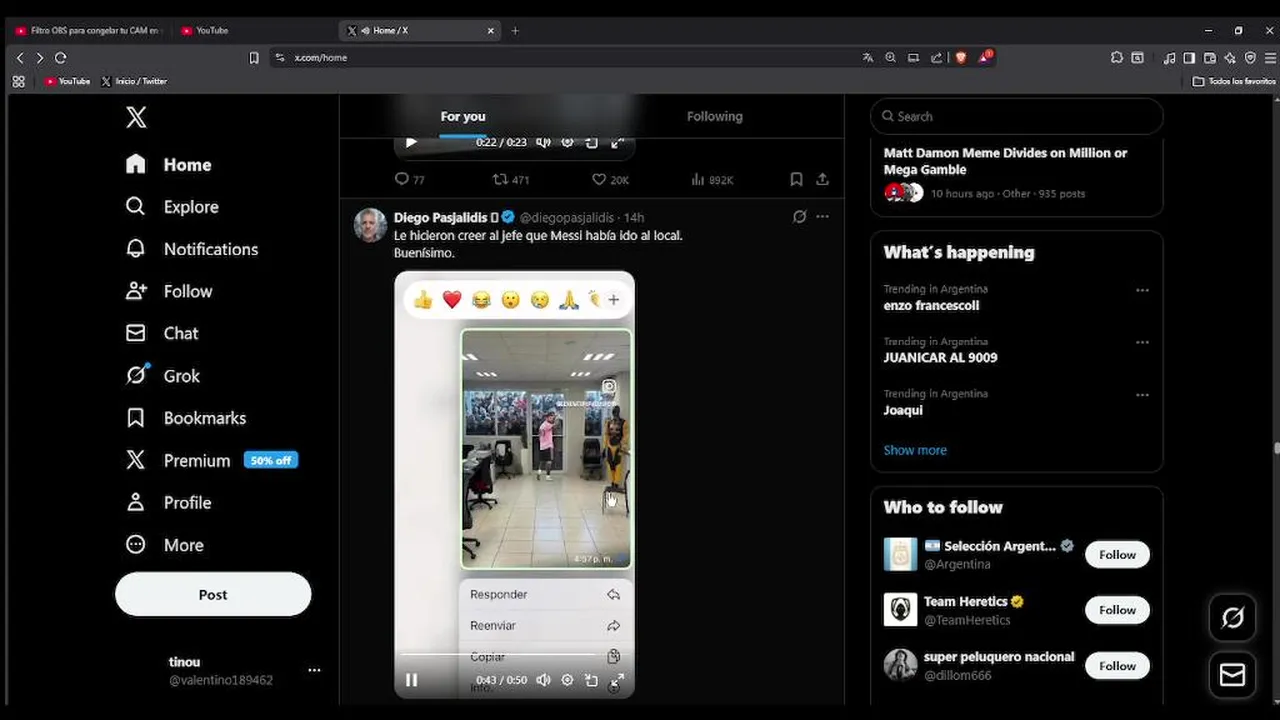Open trending topic Joaqui
Screen dimensions: 1280x720
903,410
